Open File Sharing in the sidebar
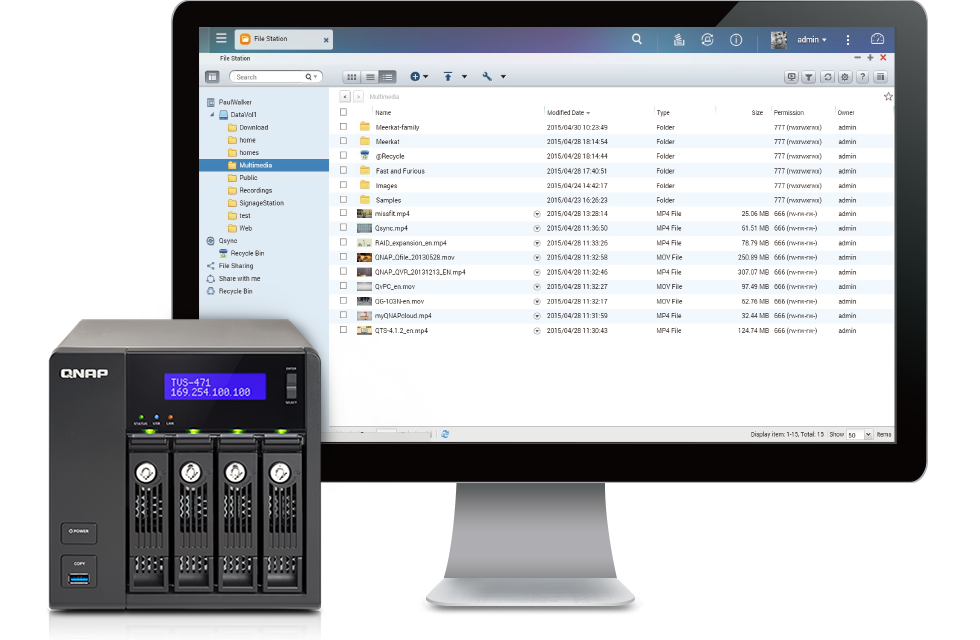 236,266
